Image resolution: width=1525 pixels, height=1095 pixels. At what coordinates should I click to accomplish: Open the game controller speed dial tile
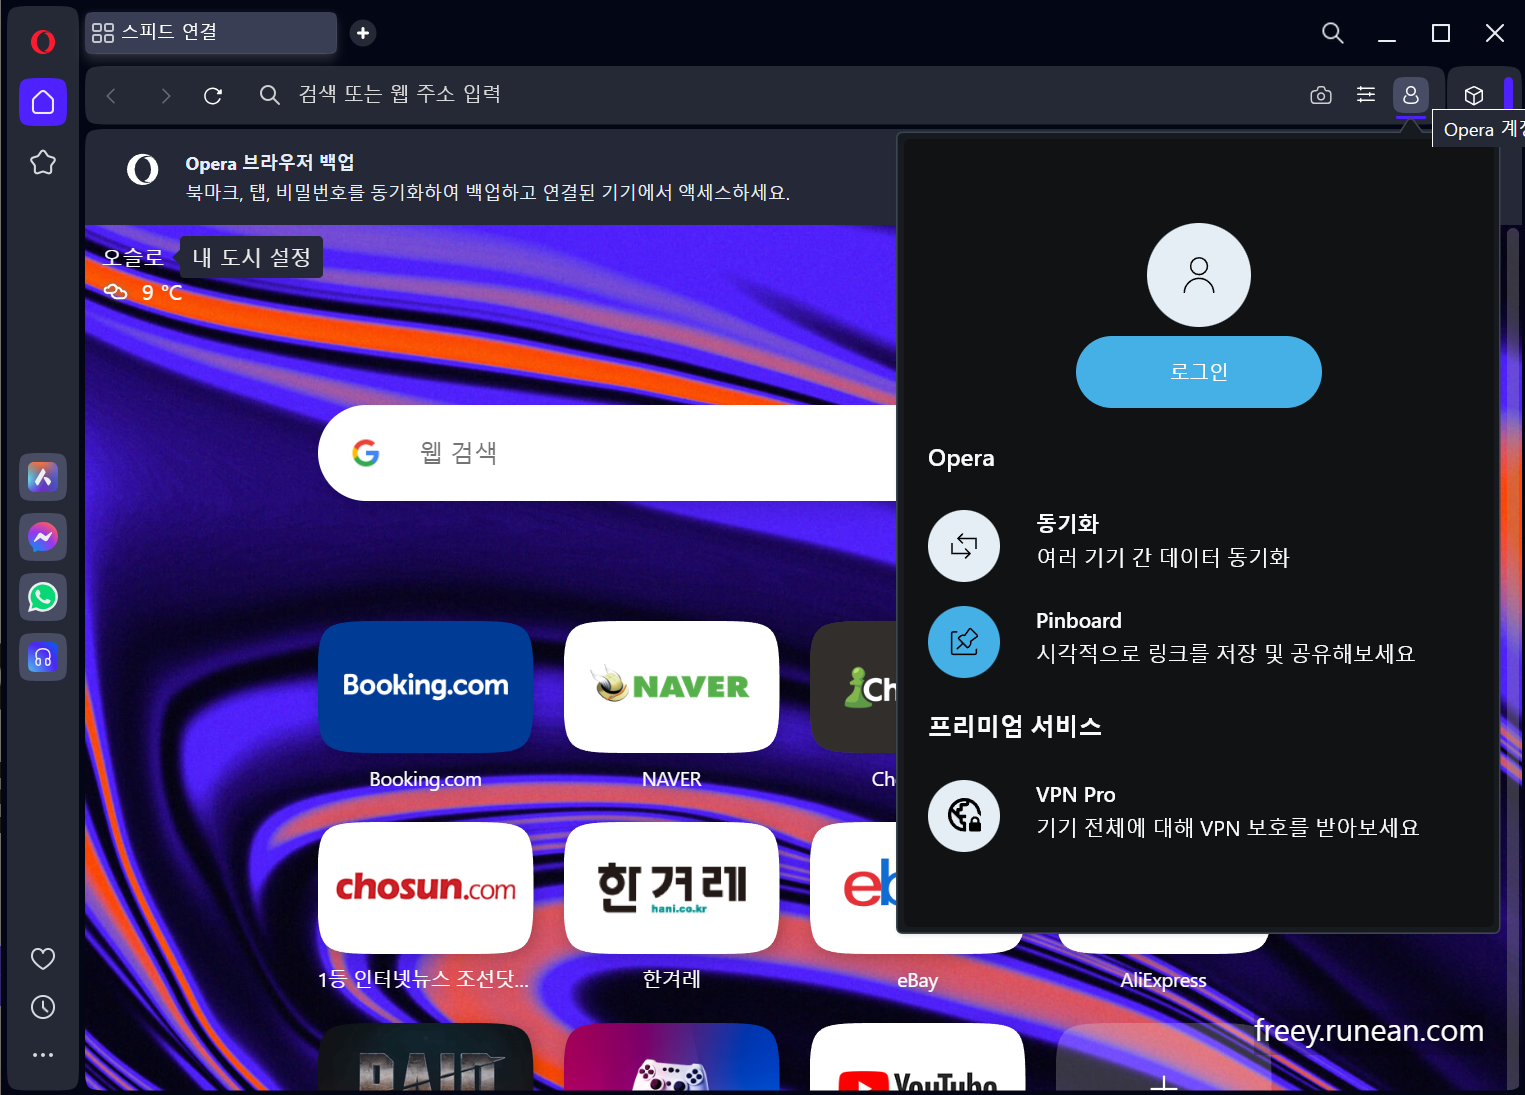(x=672, y=1057)
